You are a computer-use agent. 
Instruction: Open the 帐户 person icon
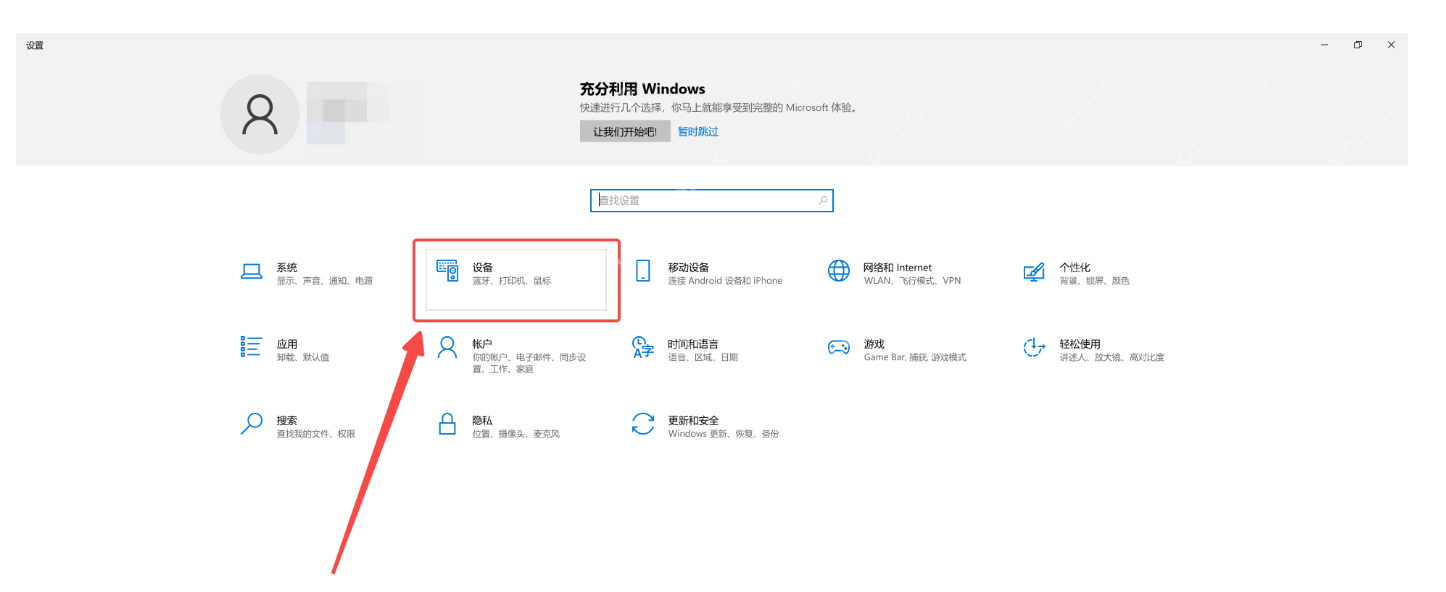pos(447,347)
